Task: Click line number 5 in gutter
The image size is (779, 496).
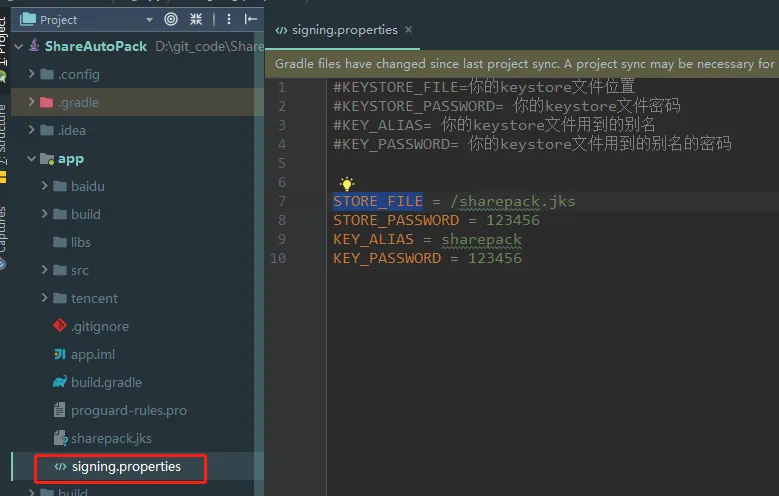Action: pyautogui.click(x=282, y=163)
